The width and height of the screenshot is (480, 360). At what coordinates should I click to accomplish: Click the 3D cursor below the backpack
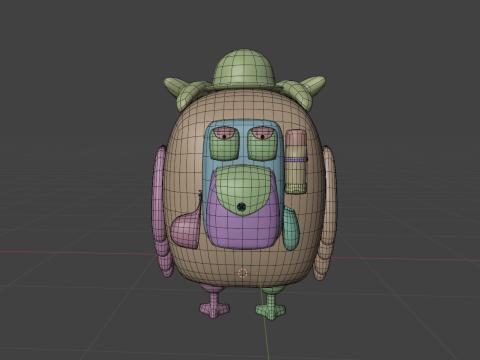tap(243, 273)
